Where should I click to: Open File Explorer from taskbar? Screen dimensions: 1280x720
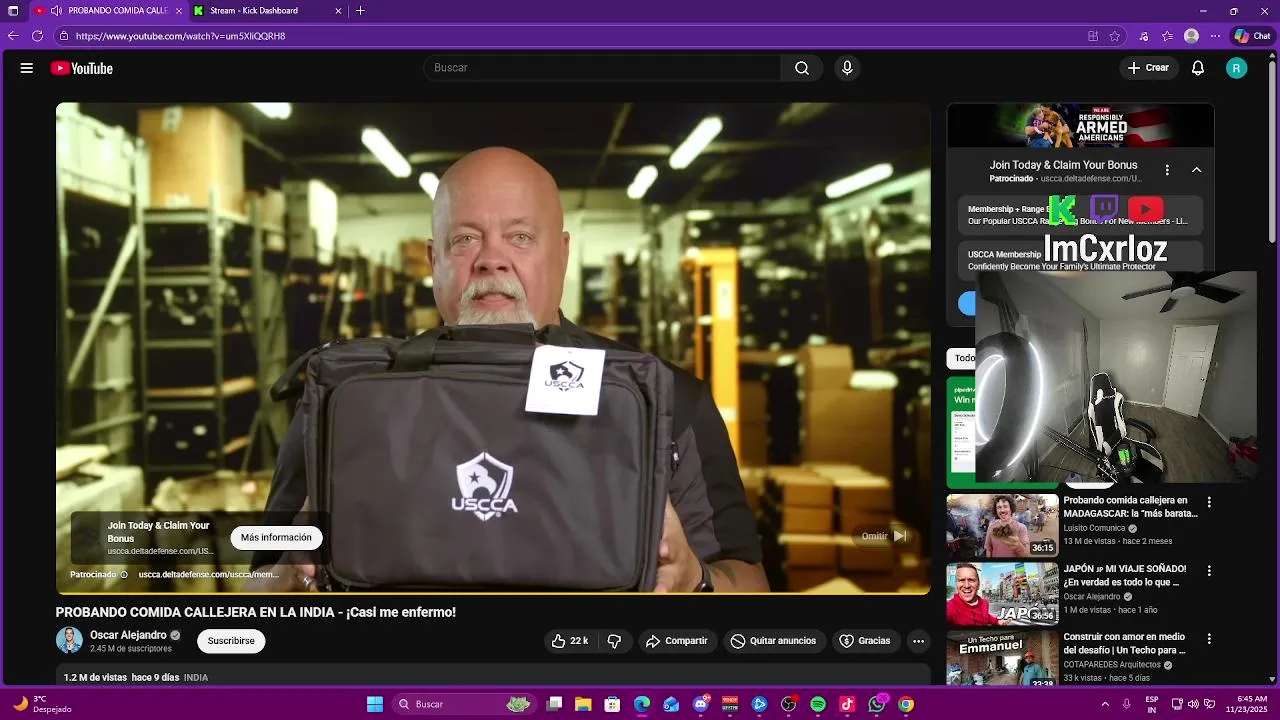(583, 704)
